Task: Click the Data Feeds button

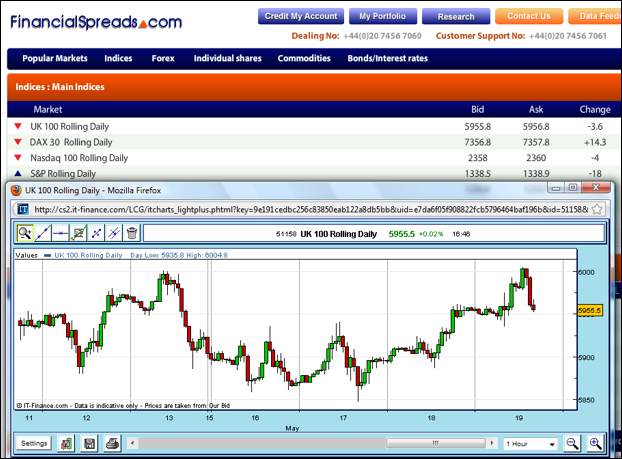Action: pyautogui.click(x=595, y=16)
